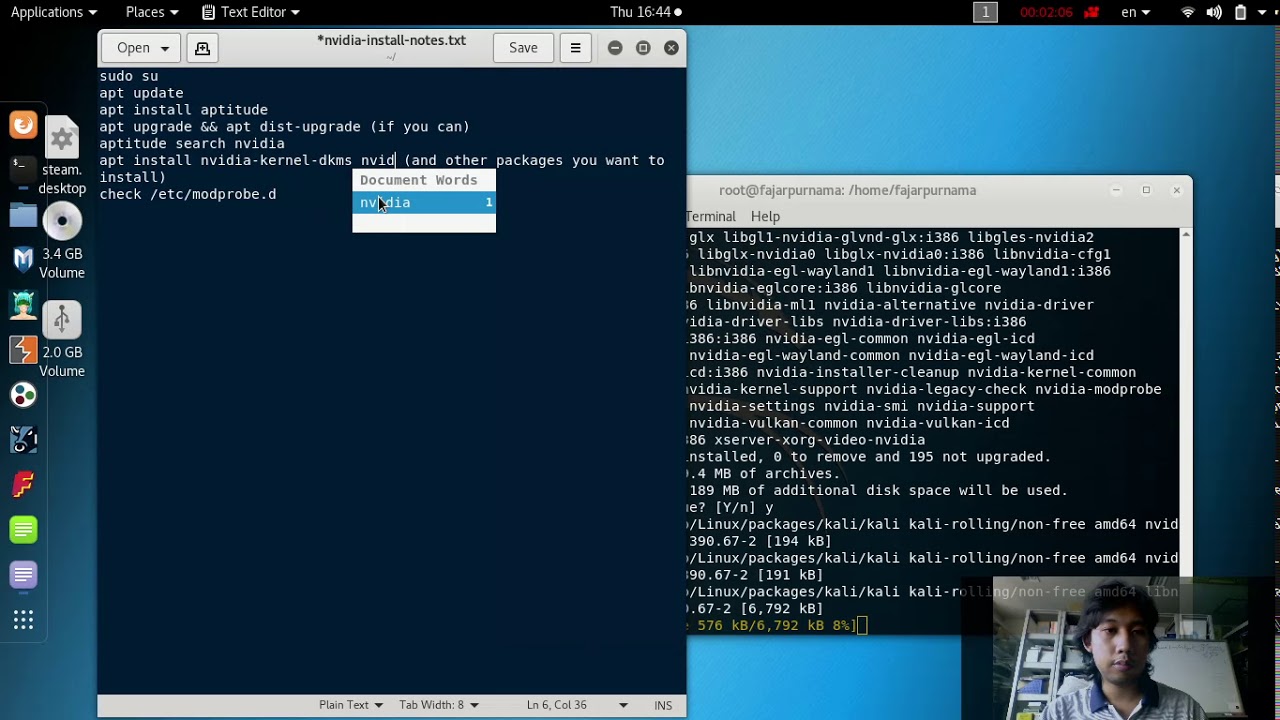This screenshot has height=720, width=1280.
Task: Toggle the INS insert mode indicator
Action: (663, 705)
